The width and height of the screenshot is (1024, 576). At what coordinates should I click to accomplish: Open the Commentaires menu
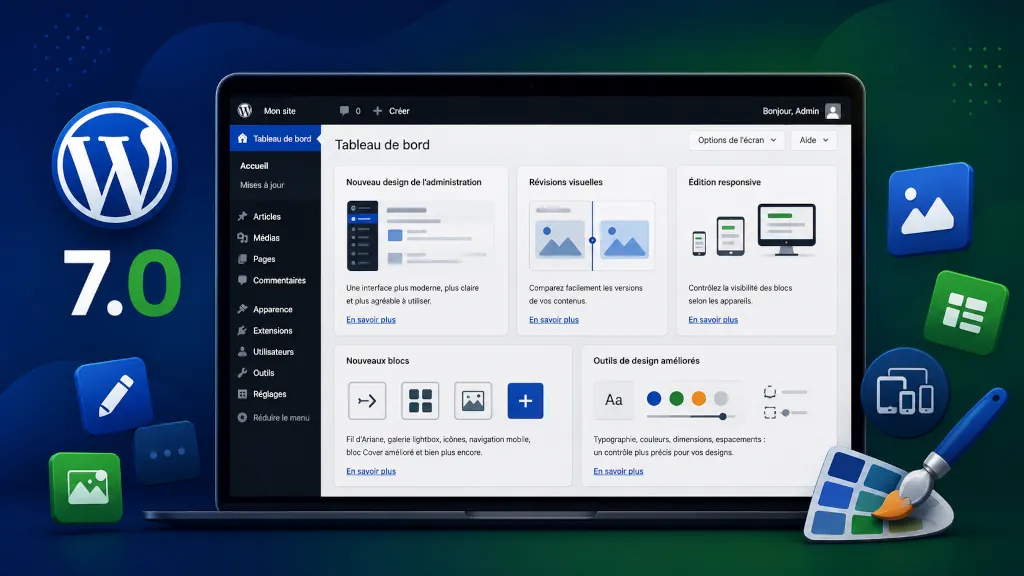(280, 280)
